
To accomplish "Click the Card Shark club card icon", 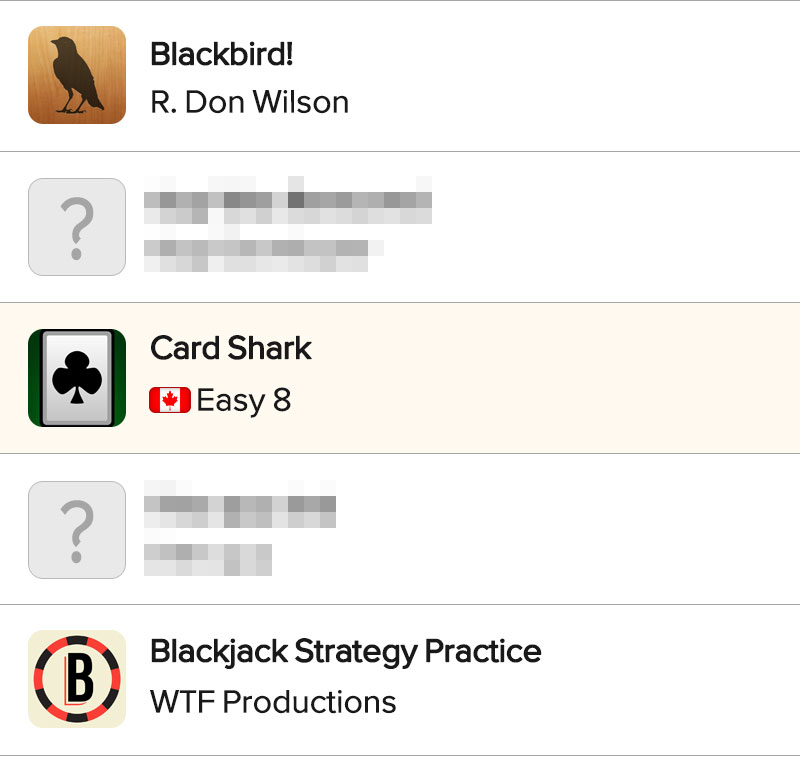I will [77, 378].
